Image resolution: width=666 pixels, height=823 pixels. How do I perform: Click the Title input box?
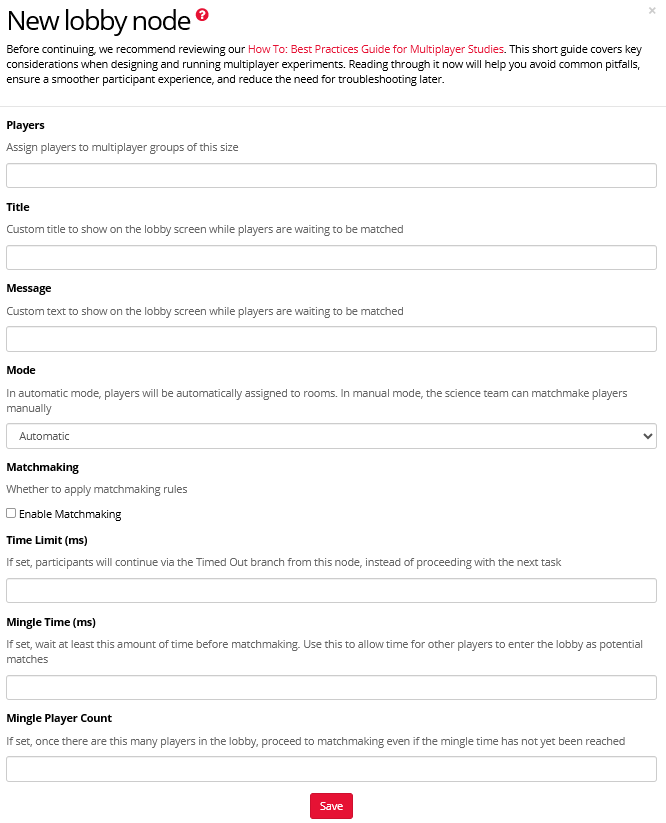[331, 256]
